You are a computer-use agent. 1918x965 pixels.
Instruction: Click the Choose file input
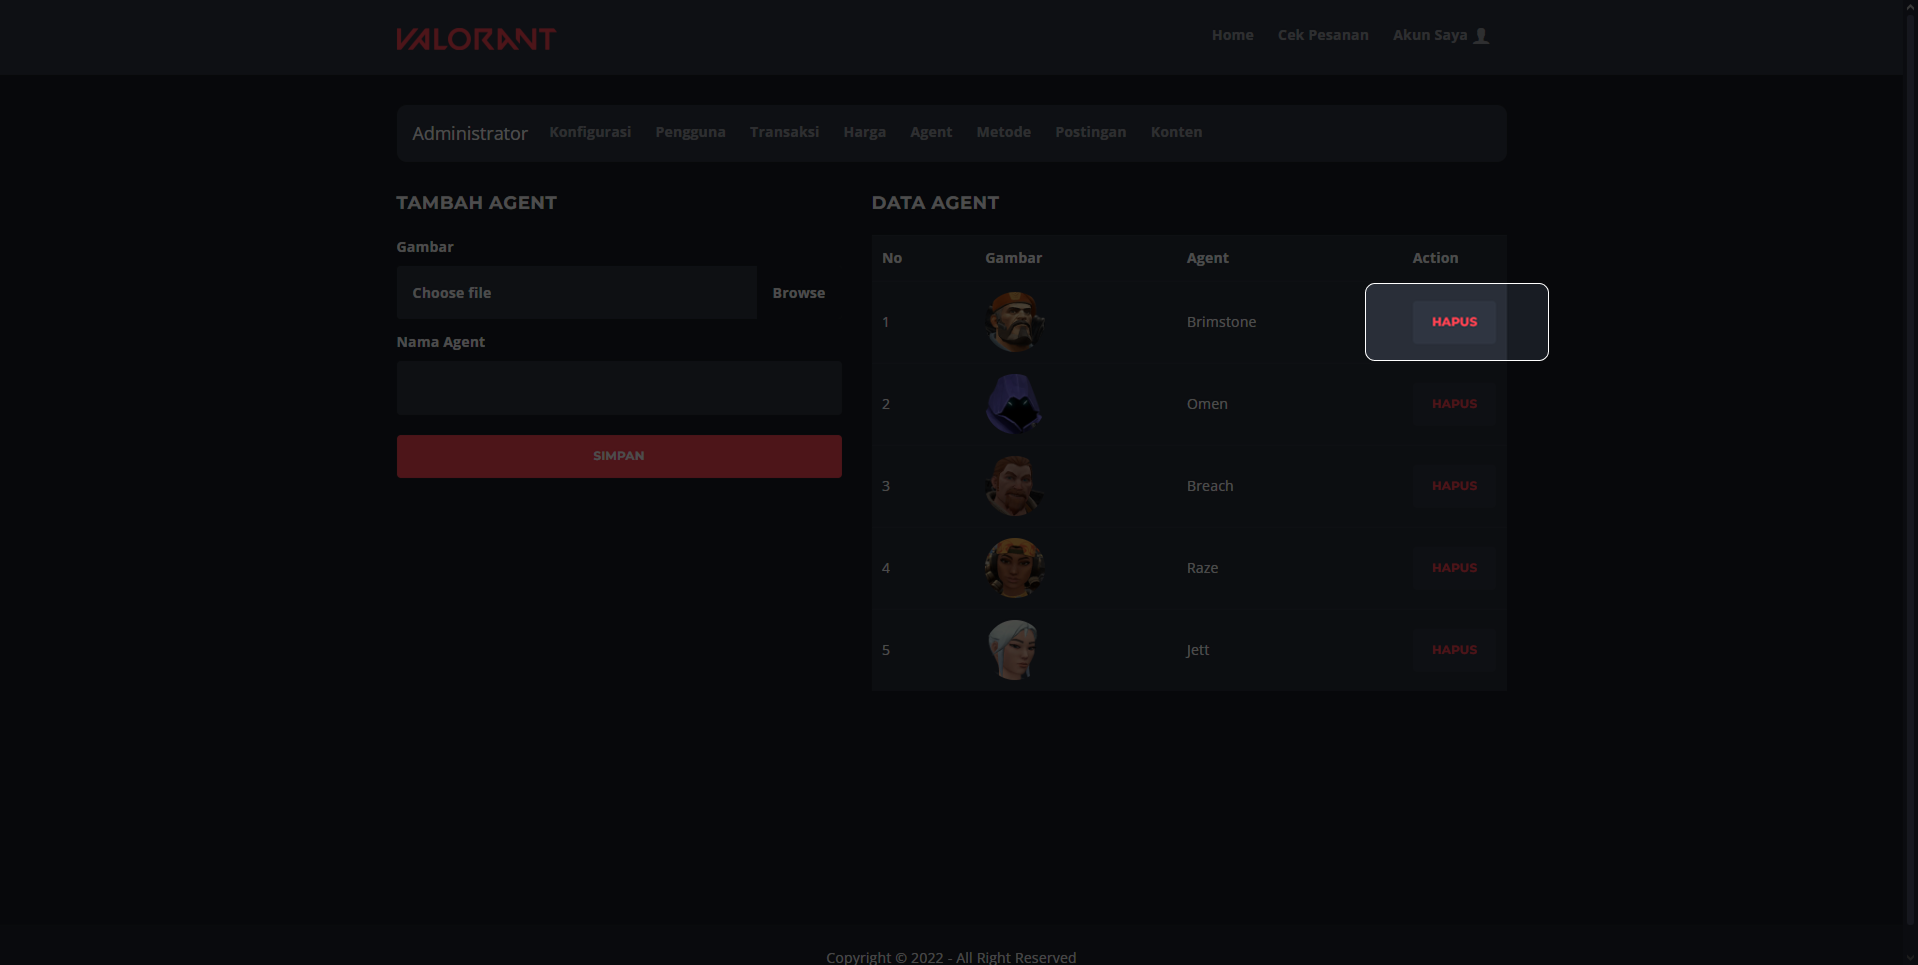[x=577, y=292]
